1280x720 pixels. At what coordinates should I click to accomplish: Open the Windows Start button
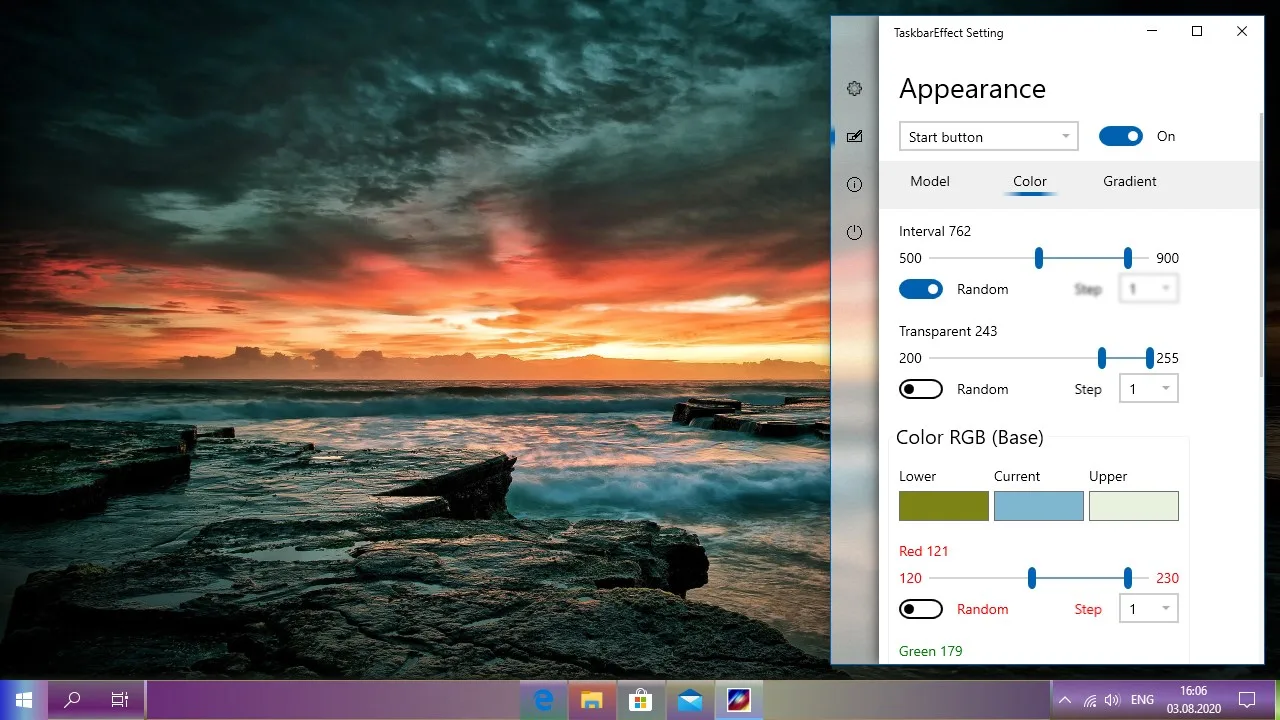24,700
